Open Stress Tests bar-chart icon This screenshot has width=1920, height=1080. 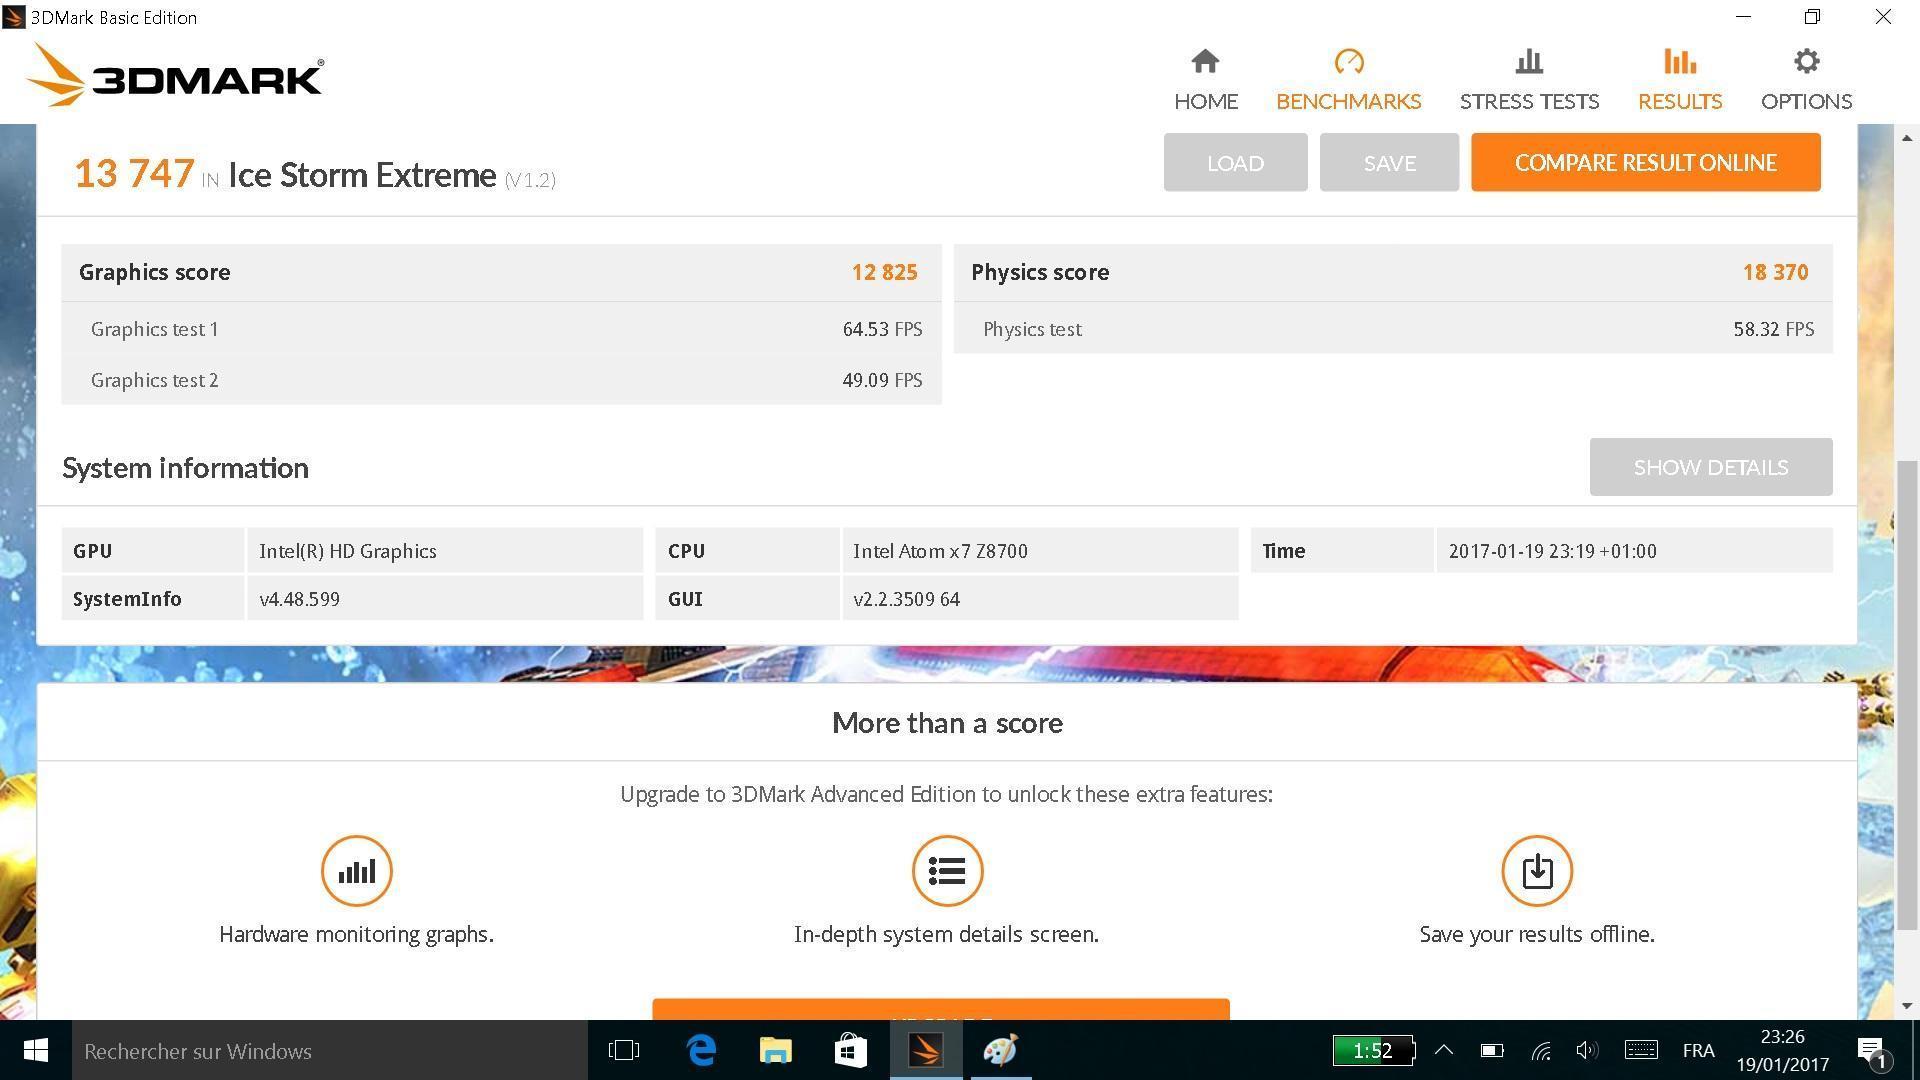coord(1529,62)
